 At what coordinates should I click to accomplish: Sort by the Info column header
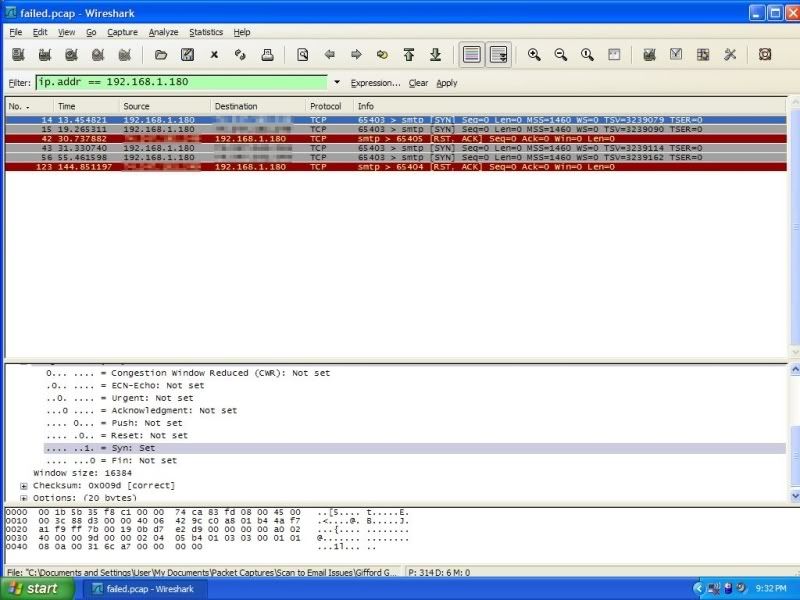click(569, 106)
